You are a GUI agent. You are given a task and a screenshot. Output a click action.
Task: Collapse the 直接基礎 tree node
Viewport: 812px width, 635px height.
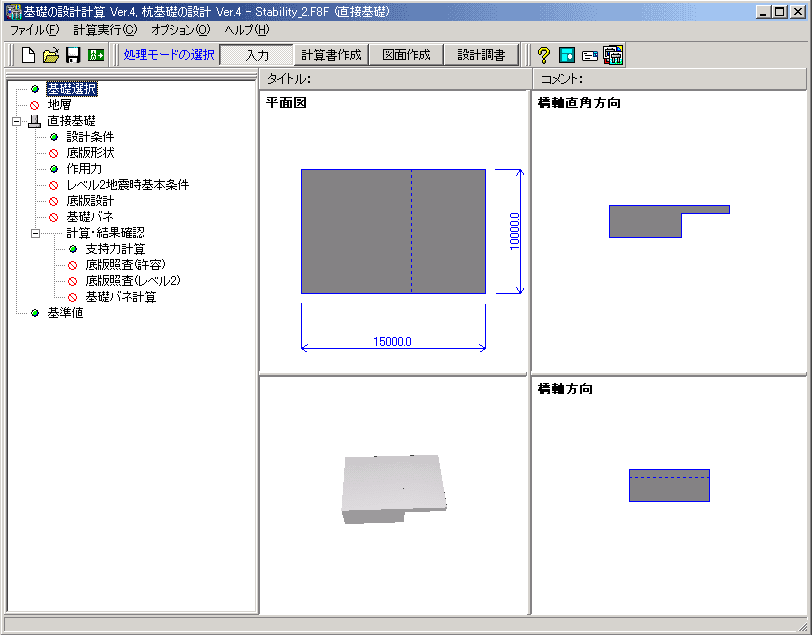click(x=17, y=121)
